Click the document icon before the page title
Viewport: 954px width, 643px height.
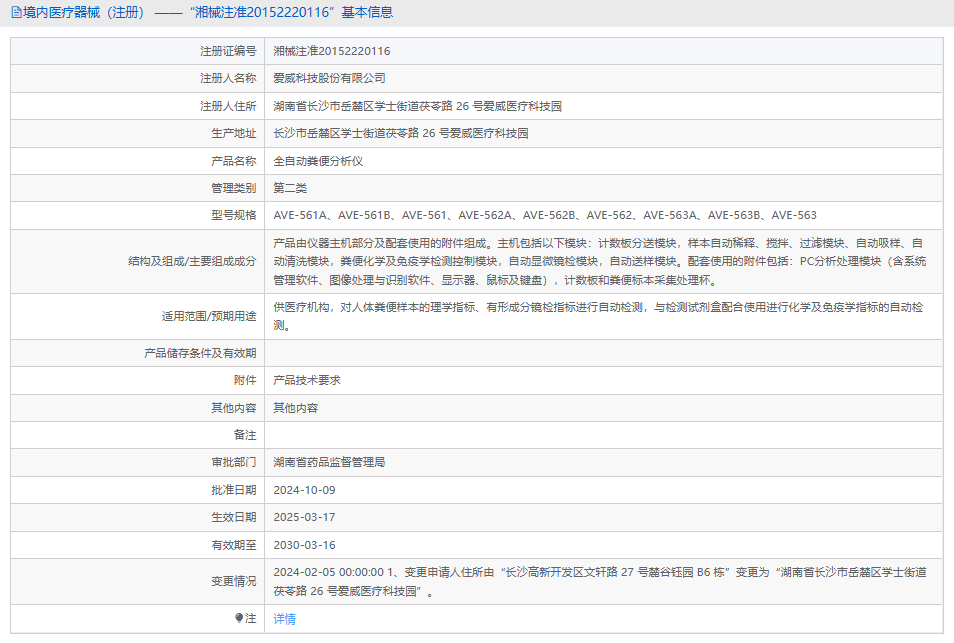[x=15, y=13]
